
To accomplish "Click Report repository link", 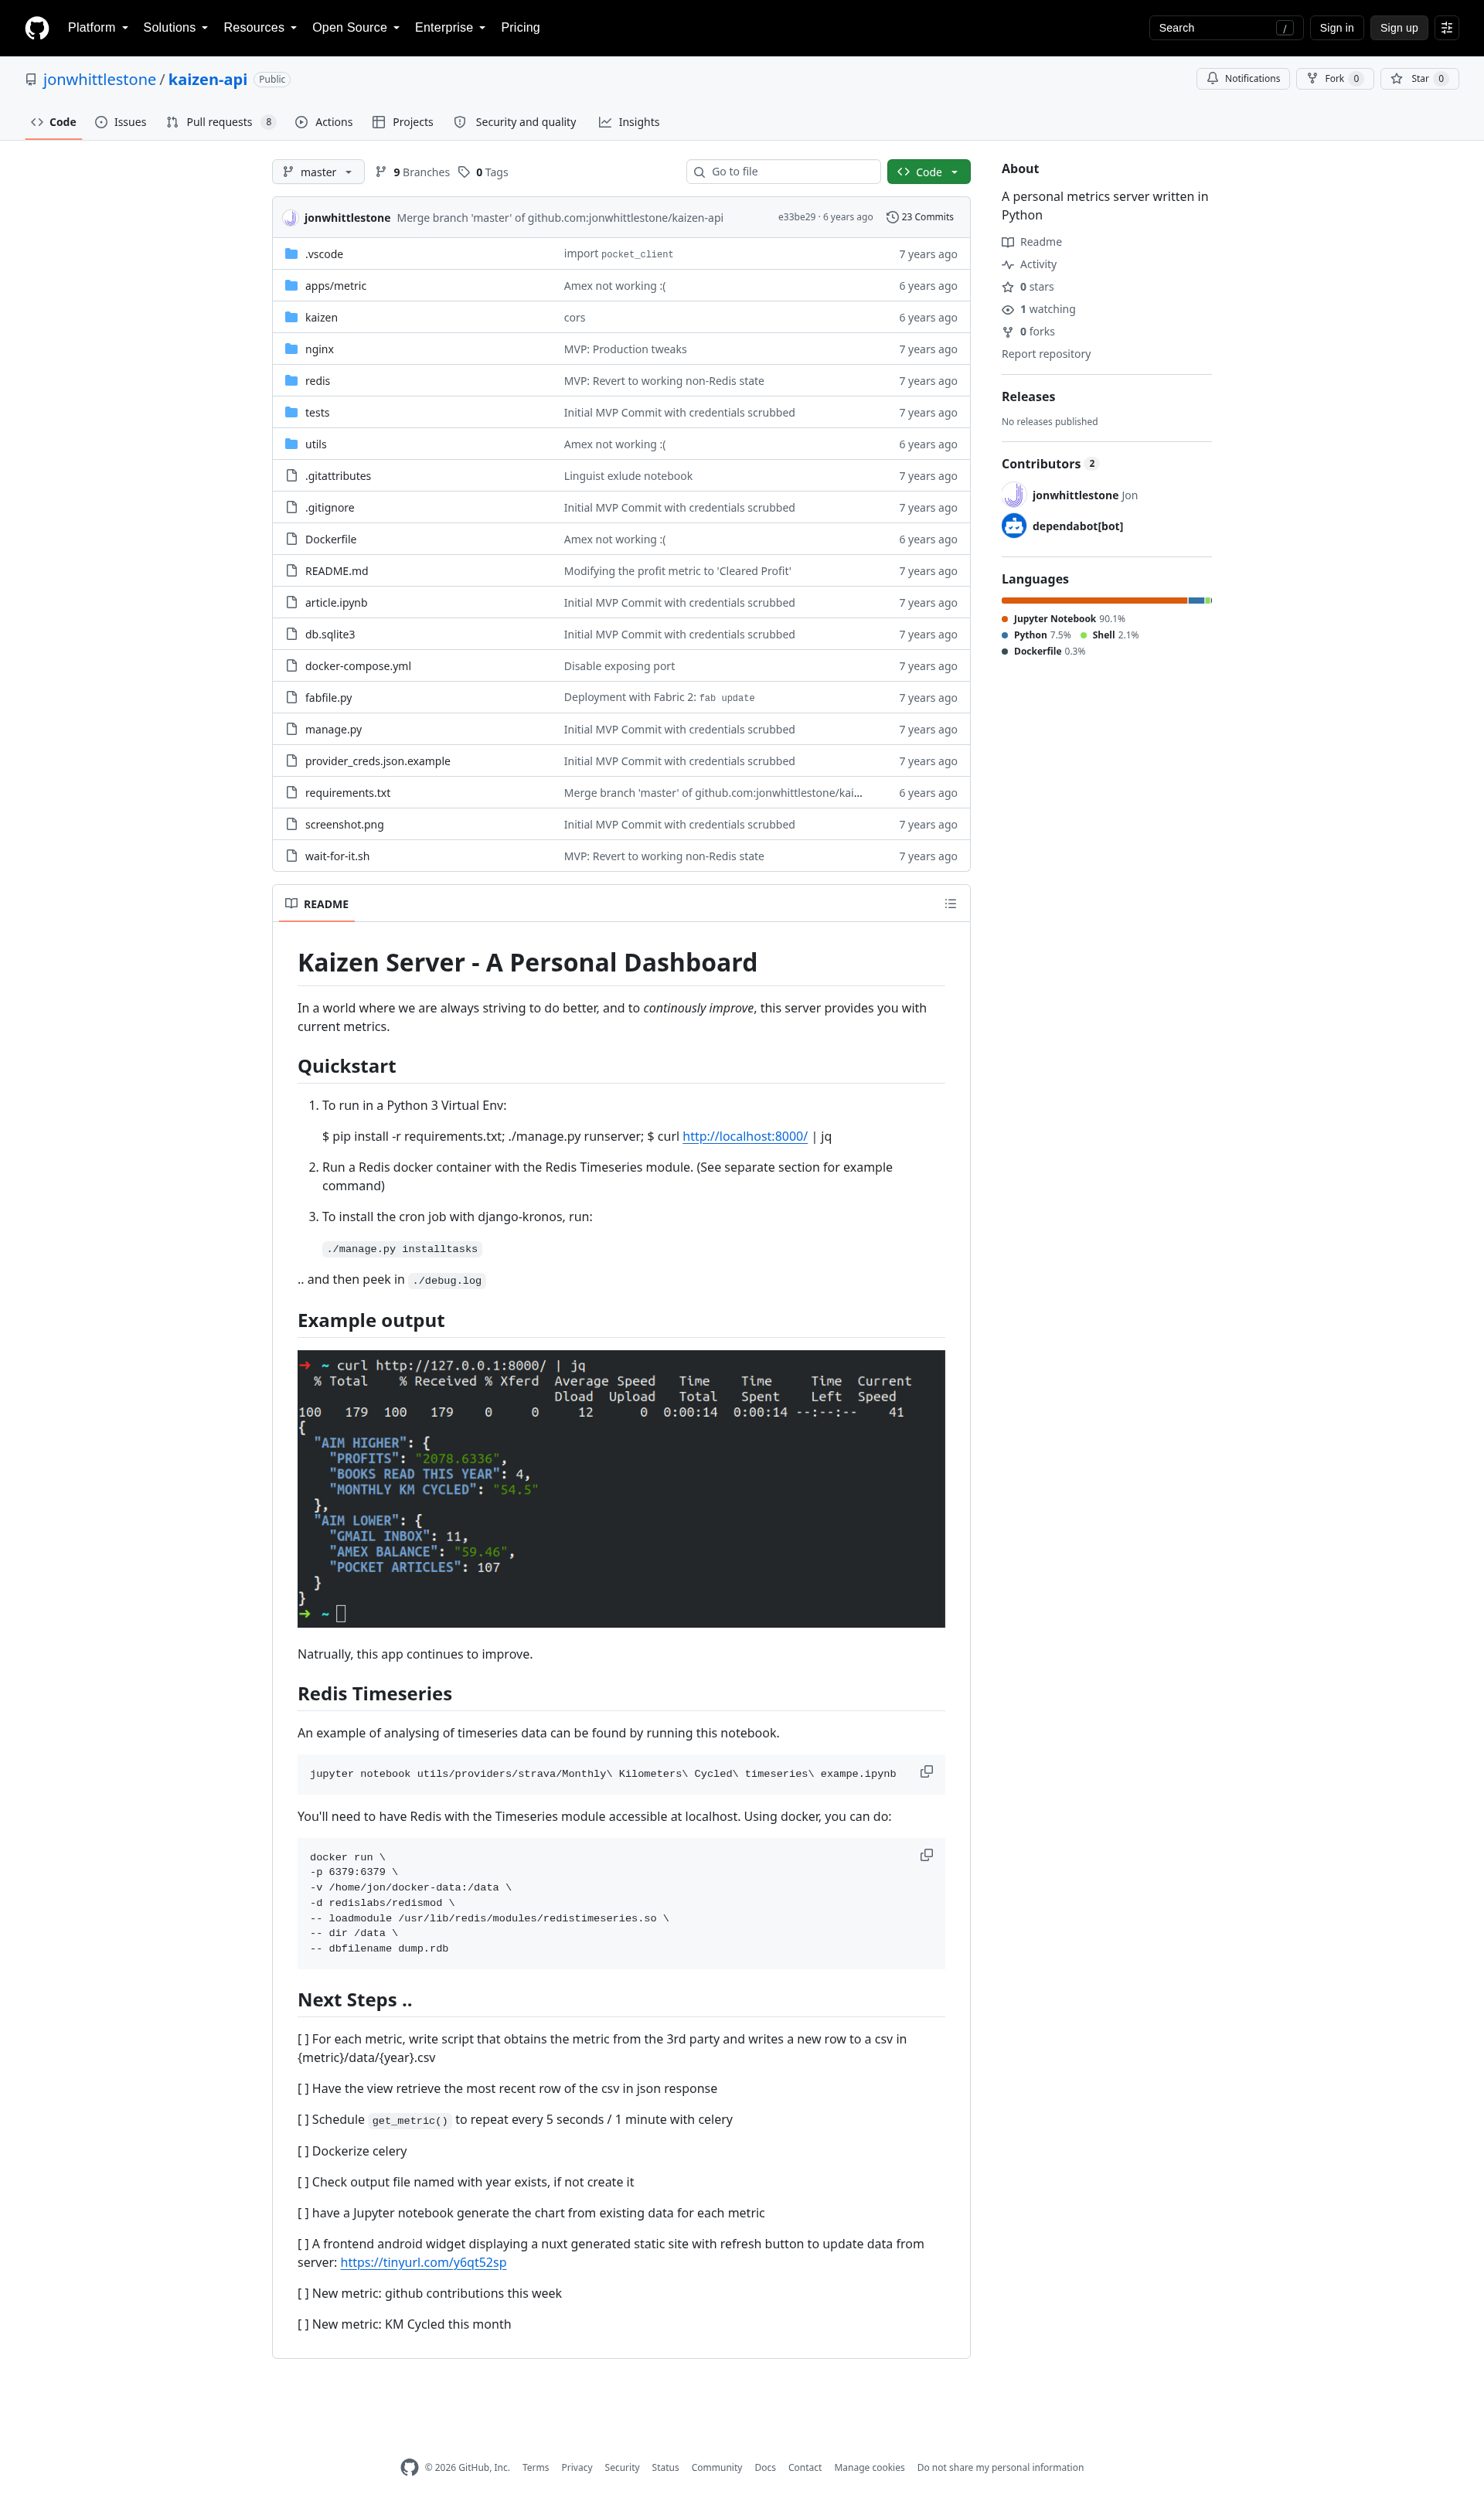I will click(1046, 354).
